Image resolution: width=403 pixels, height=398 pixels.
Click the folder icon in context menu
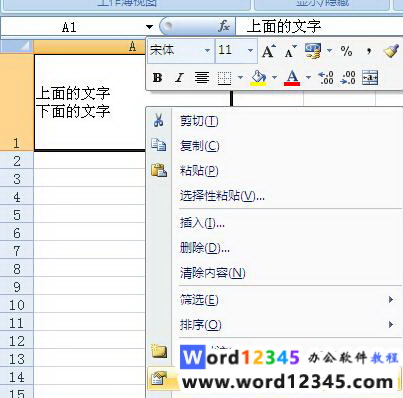[x=159, y=351]
